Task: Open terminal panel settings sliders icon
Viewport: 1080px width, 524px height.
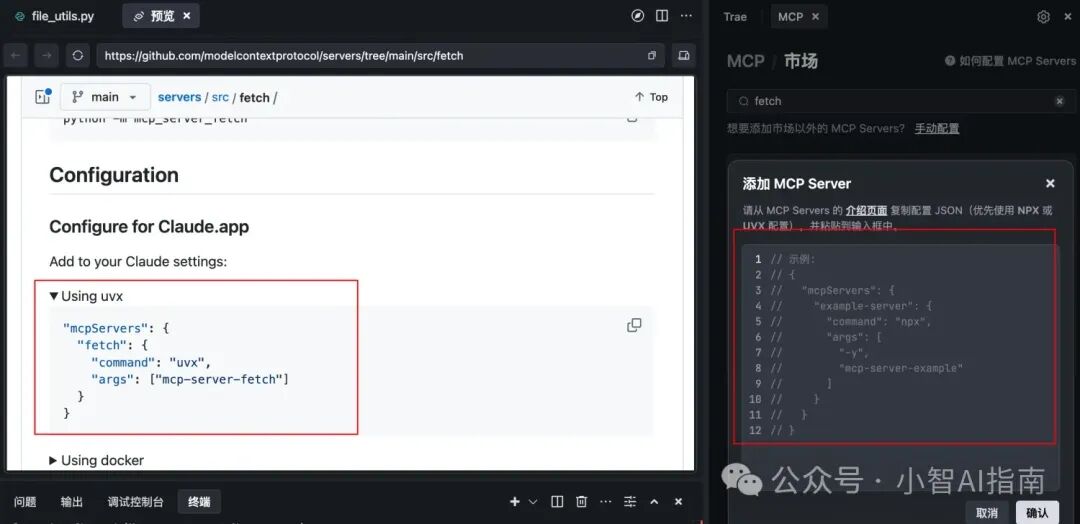Action: [x=630, y=502]
